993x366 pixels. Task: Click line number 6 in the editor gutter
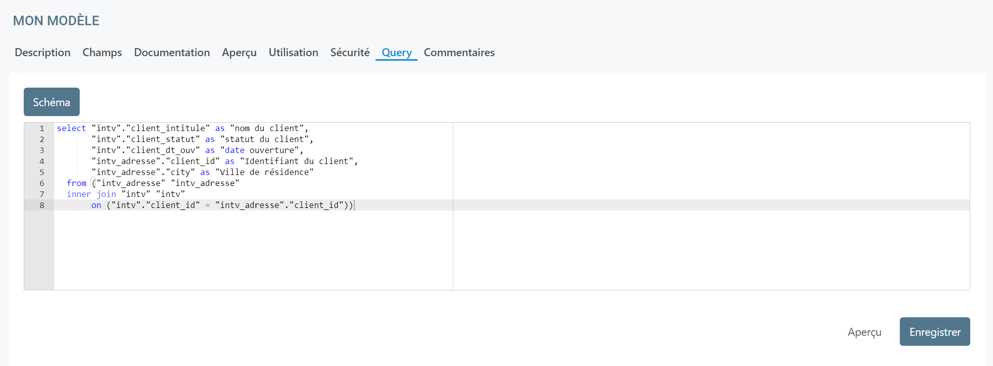tap(42, 183)
